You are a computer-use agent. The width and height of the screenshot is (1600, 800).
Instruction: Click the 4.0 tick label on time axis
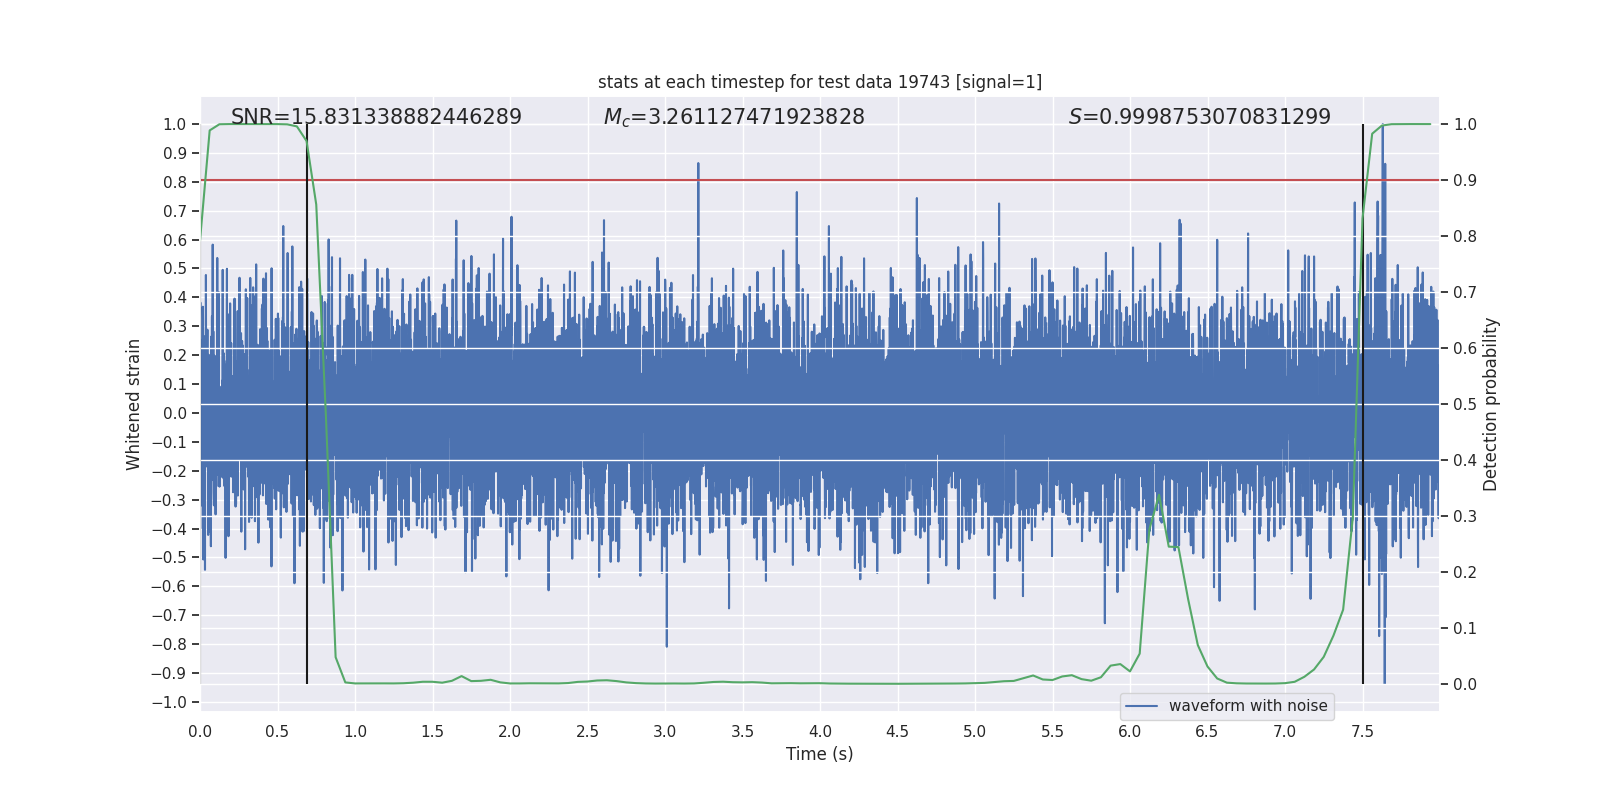[820, 731]
